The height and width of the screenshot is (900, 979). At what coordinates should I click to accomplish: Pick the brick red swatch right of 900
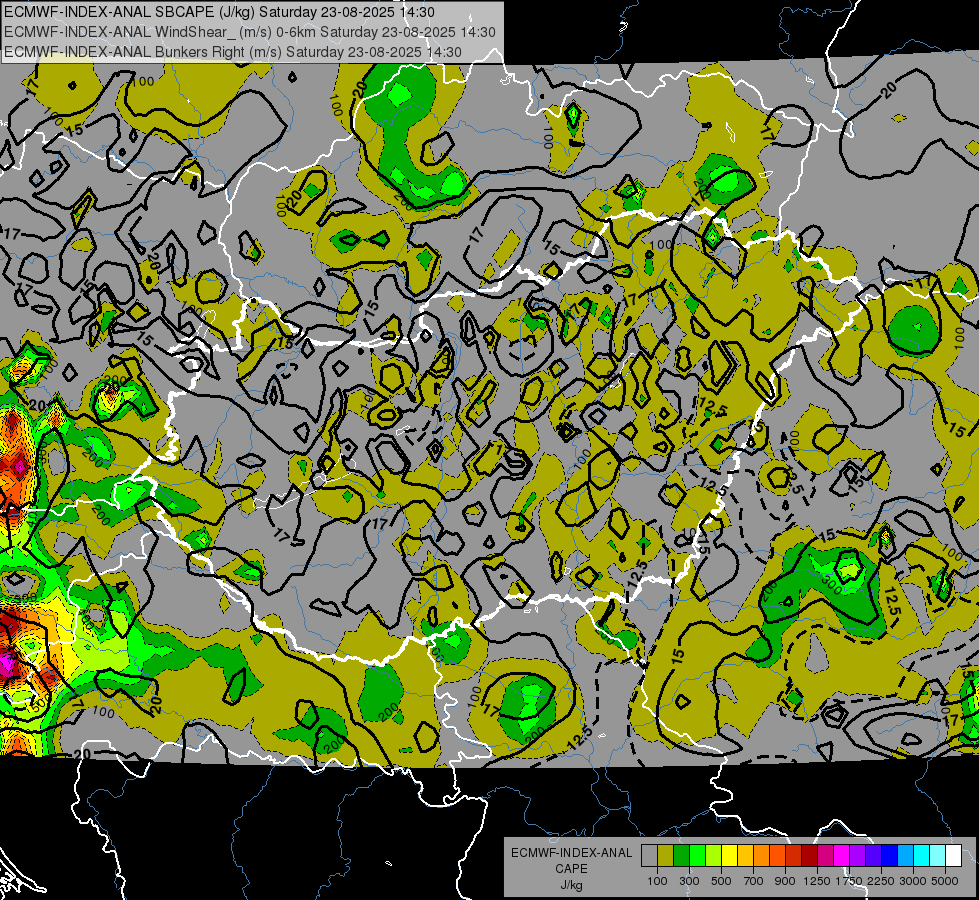tap(794, 856)
